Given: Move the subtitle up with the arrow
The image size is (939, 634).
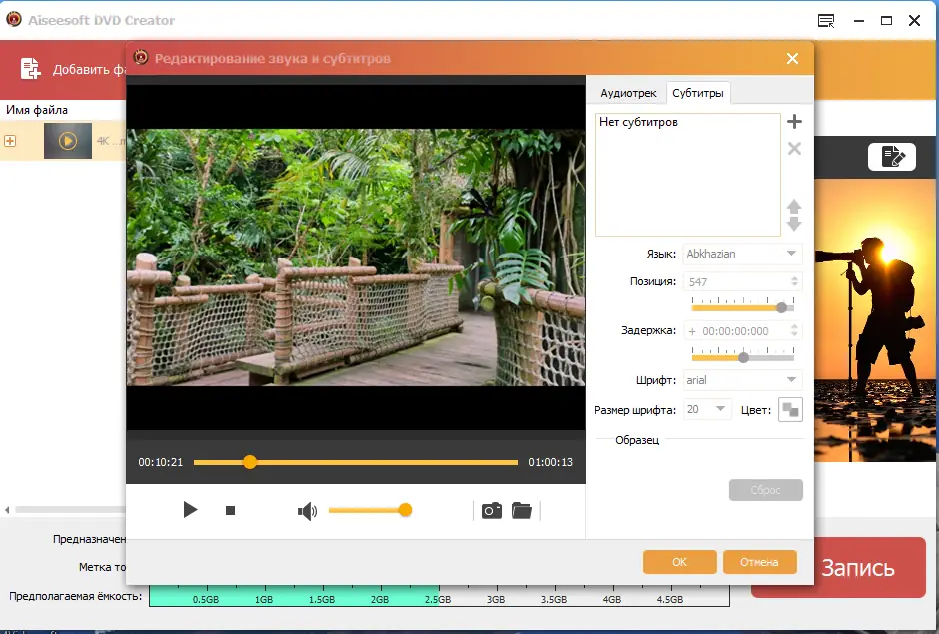Looking at the screenshot, I should tap(794, 207).
